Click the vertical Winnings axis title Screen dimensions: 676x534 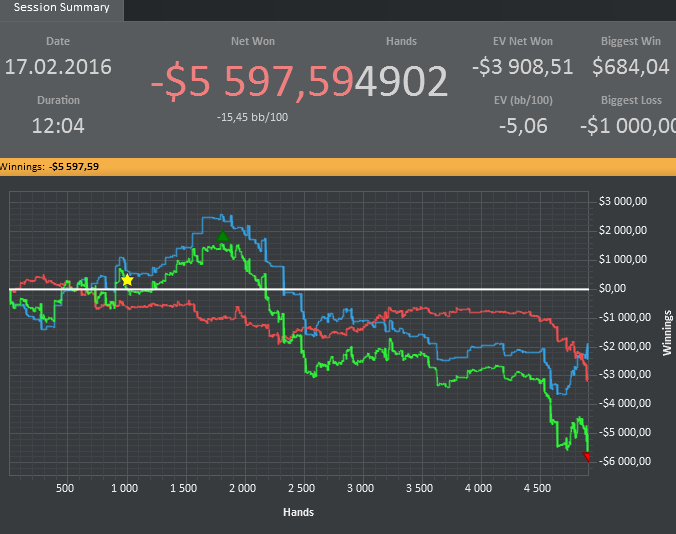pos(667,333)
